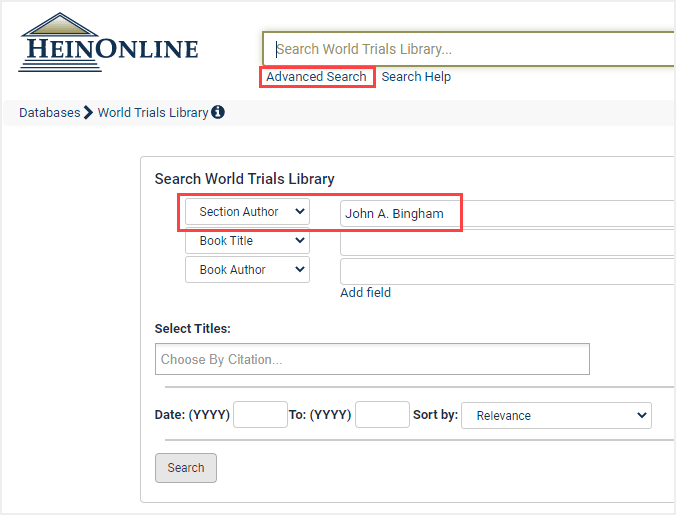This screenshot has height=515, width=676.
Task: Focus the Search World Trials Library box
Action: [x=469, y=49]
